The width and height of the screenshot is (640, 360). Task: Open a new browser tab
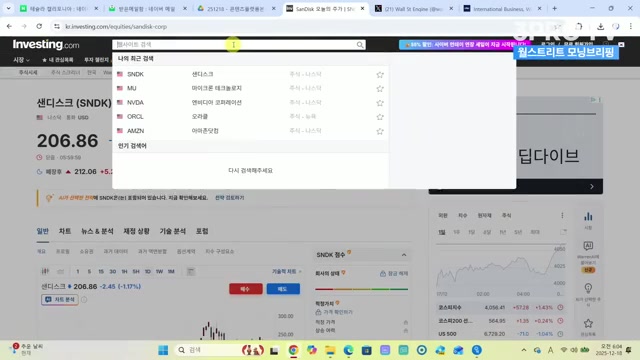[554, 8]
